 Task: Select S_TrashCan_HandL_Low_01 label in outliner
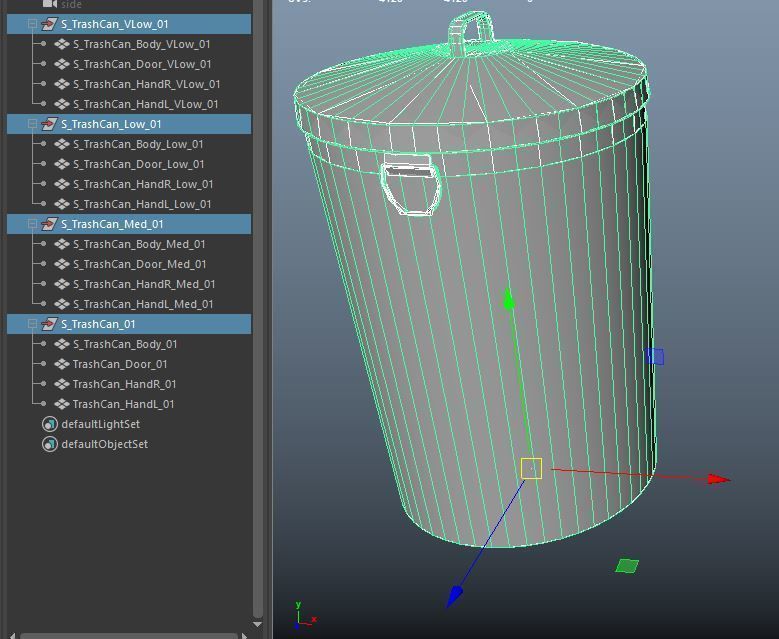coord(142,204)
